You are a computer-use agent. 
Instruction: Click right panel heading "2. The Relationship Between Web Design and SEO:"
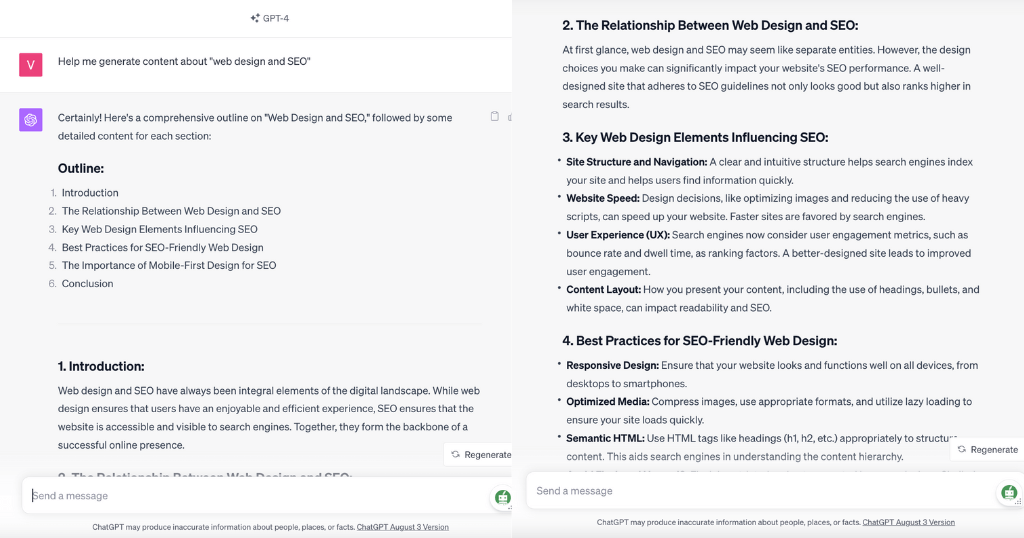(x=711, y=25)
